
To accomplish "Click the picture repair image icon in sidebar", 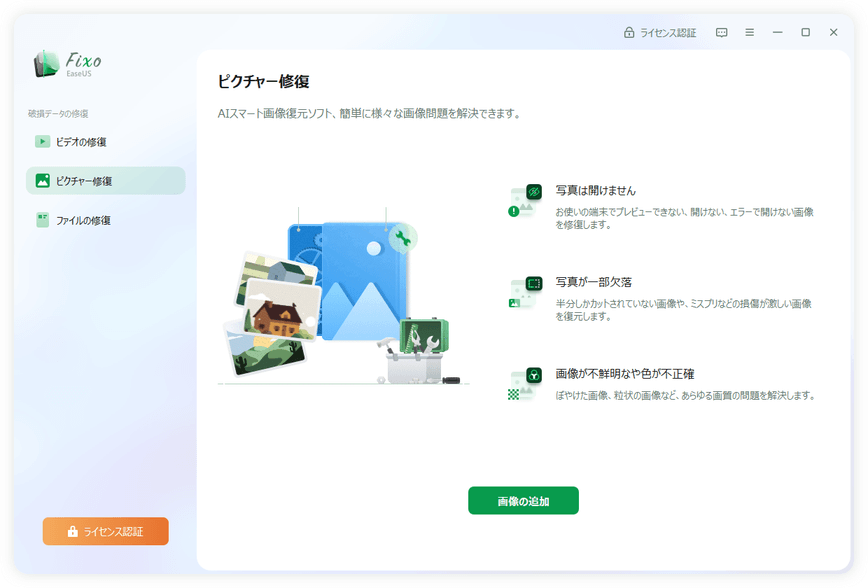I will (x=42, y=181).
